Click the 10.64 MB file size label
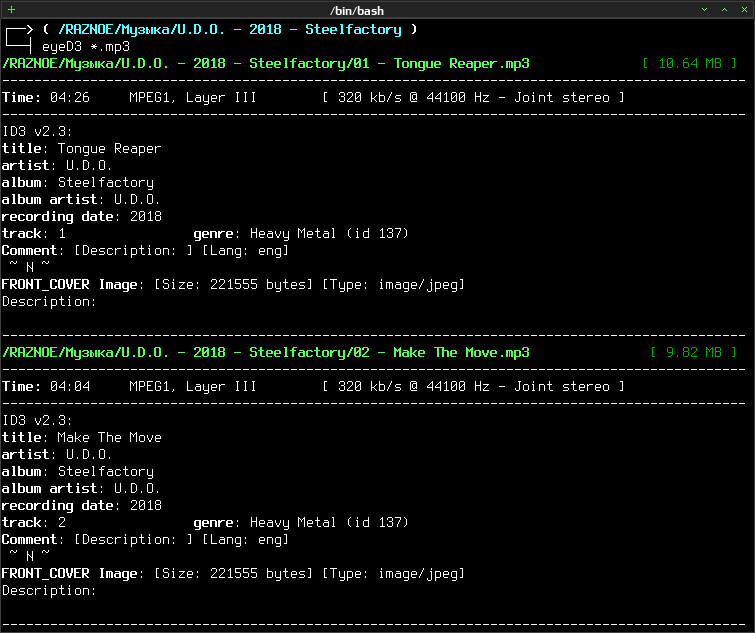Image resolution: width=755 pixels, height=633 pixels. (690, 64)
